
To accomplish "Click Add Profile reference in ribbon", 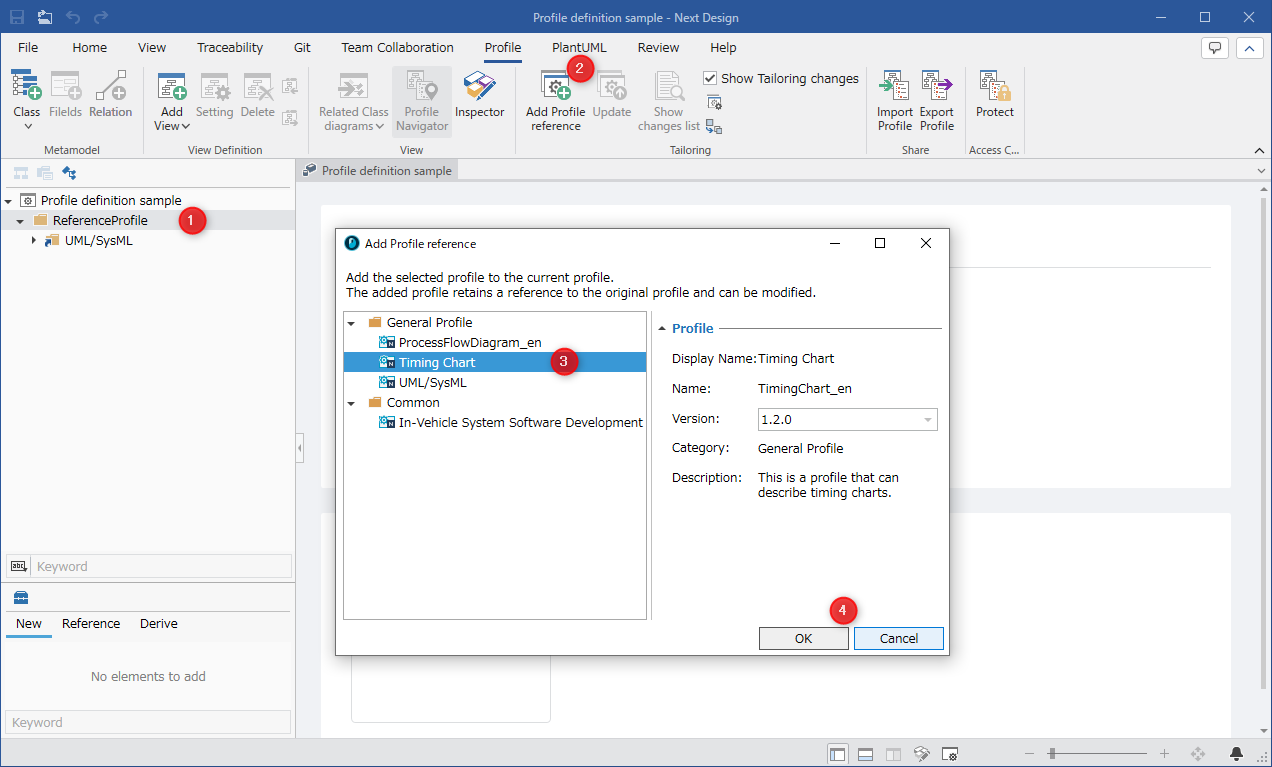I will click(556, 101).
